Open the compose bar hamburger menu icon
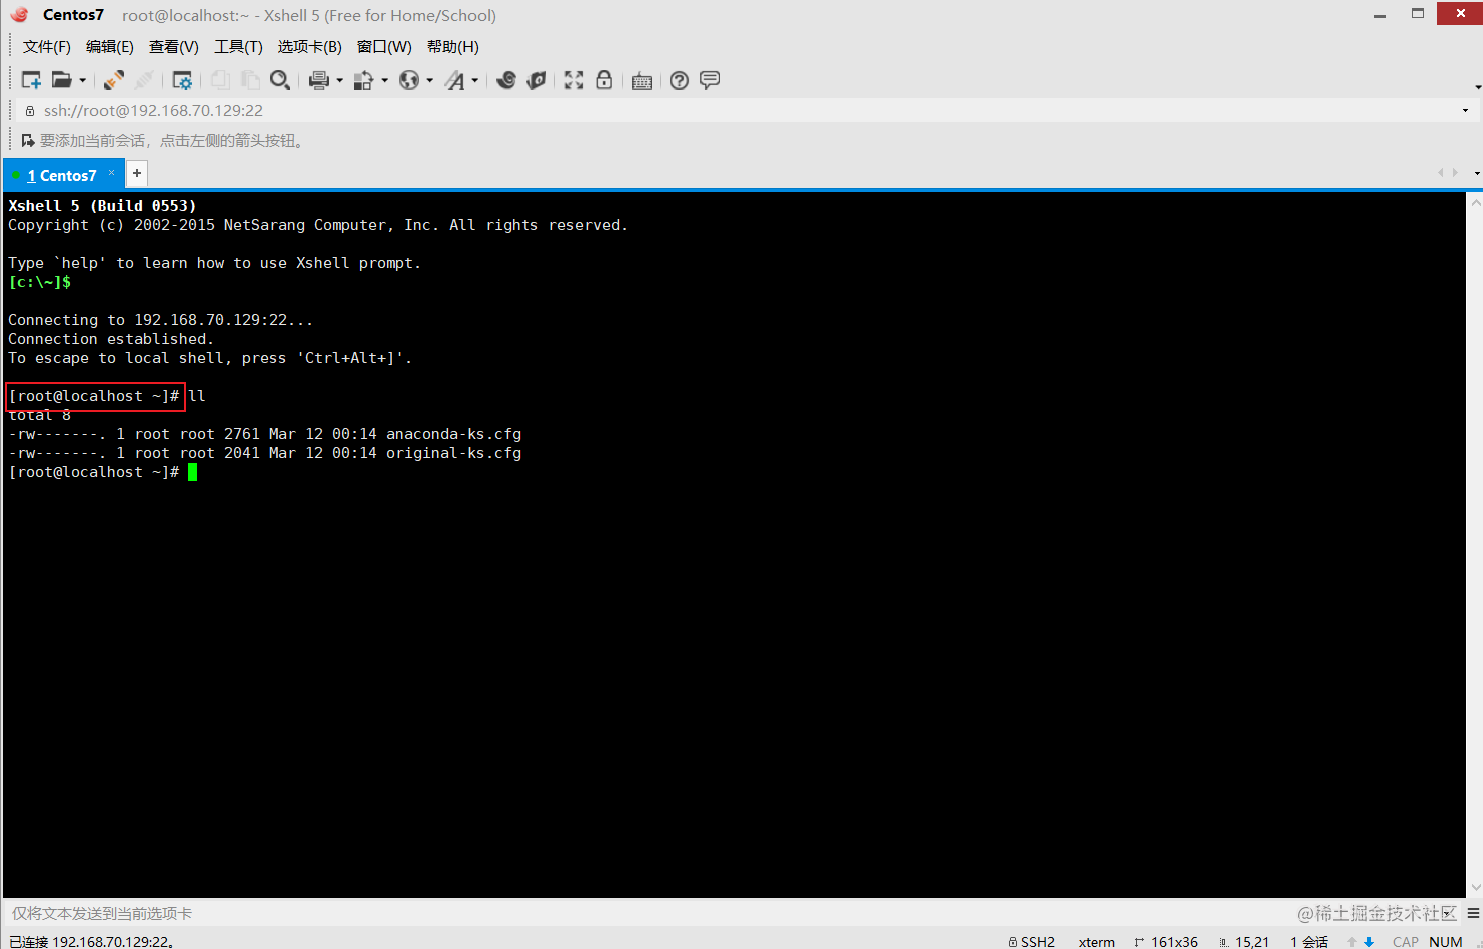This screenshot has height=949, width=1483. [1473, 913]
